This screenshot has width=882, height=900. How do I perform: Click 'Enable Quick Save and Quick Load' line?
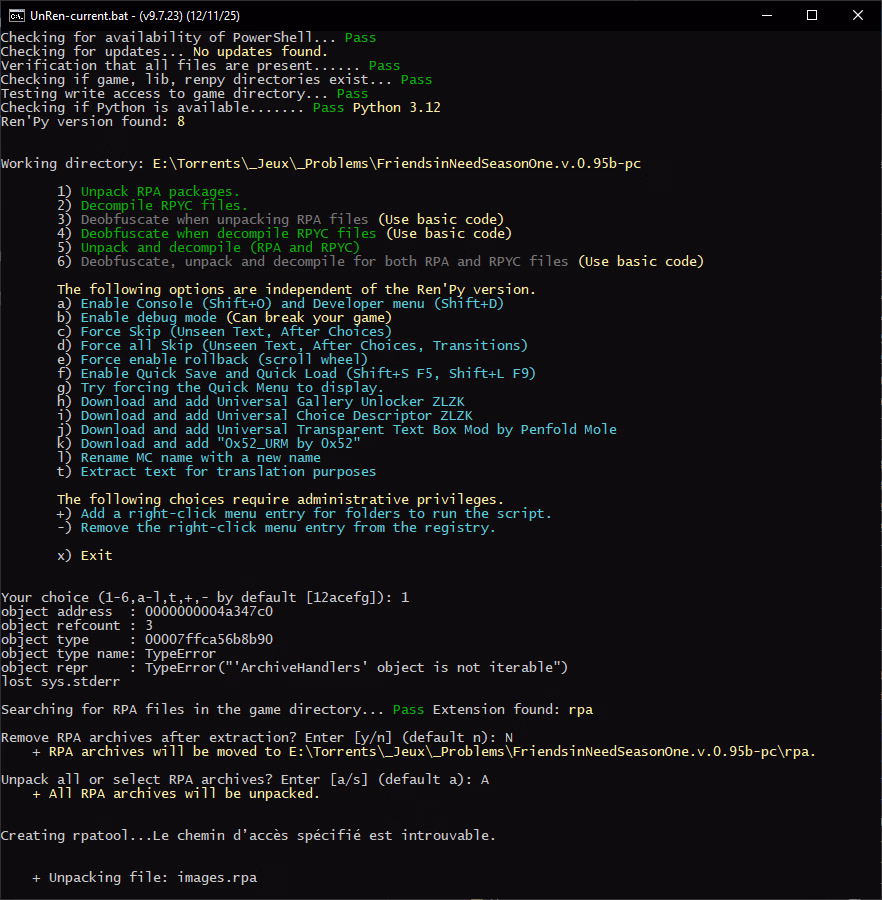(x=296, y=373)
